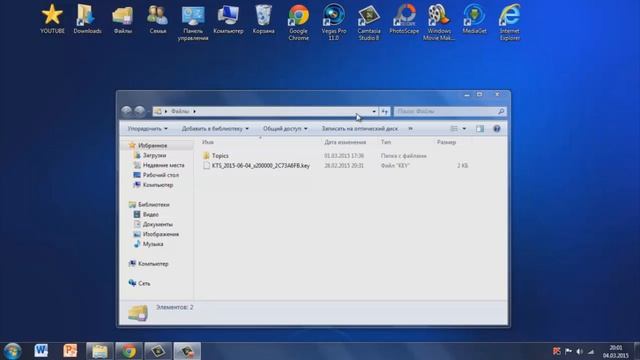The height and width of the screenshot is (360, 640).
Task: Open the Explorer help icon
Action: coord(497,129)
